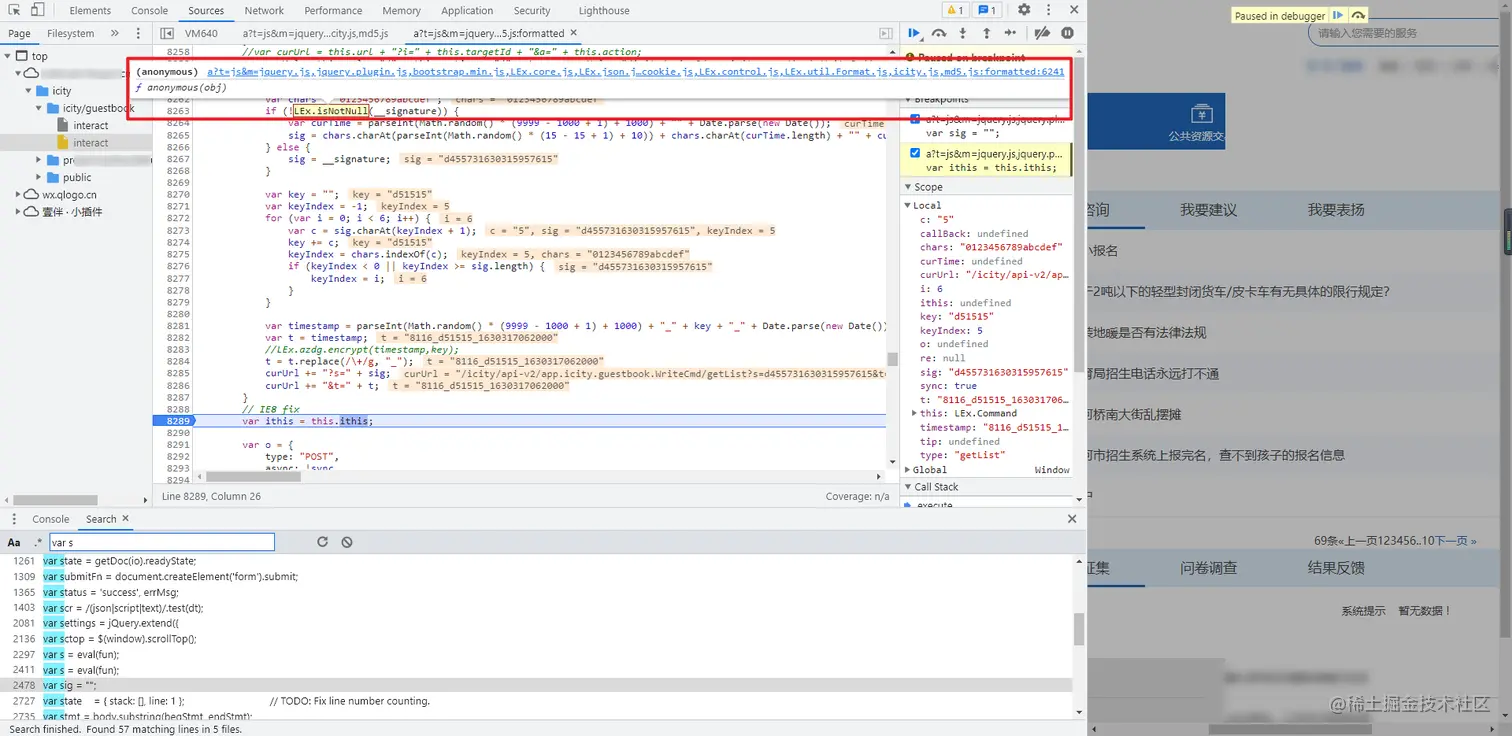Refresh the search results
Screen dimensions: 1512x736
point(322,542)
